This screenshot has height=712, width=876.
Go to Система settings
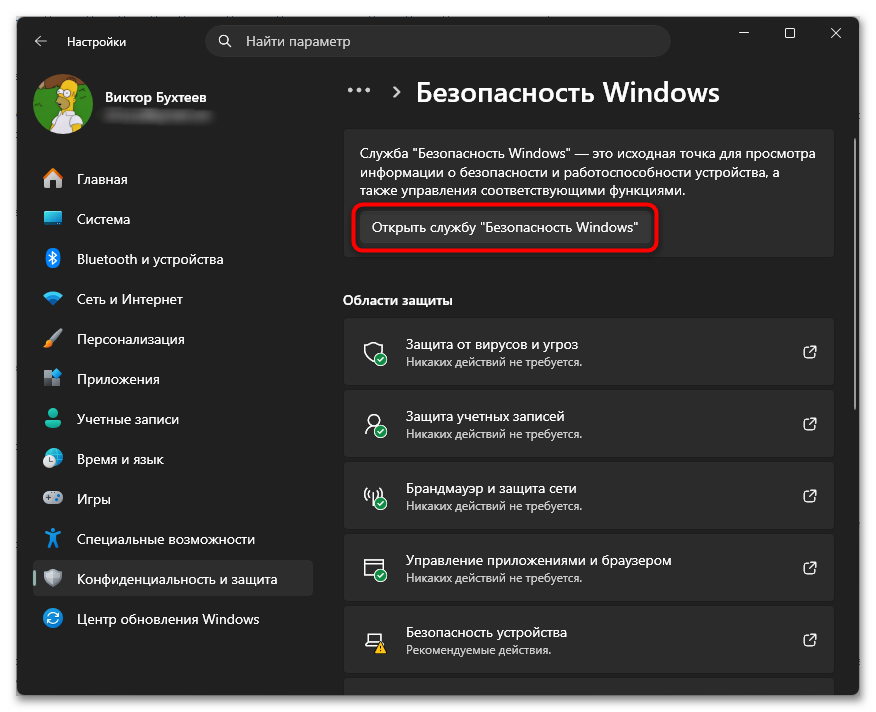(x=173, y=219)
